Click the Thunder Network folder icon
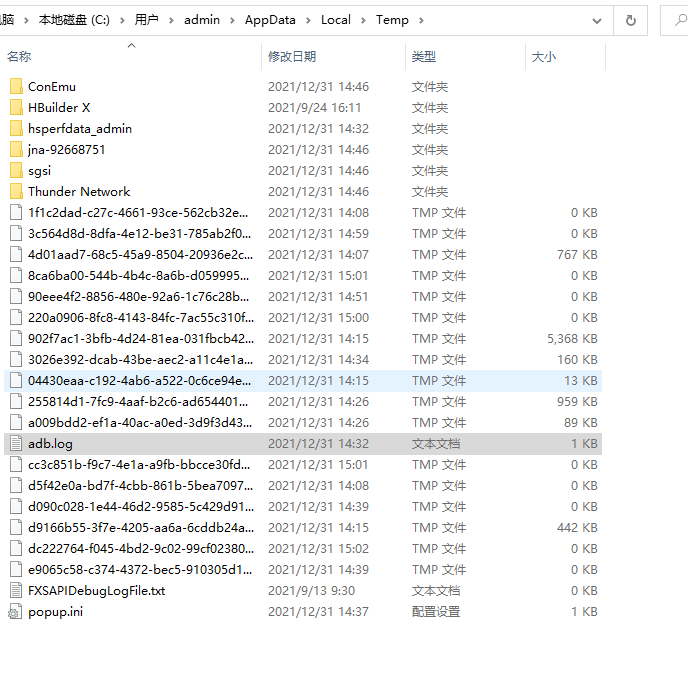Viewport: 688px width, 679px height. point(15,192)
